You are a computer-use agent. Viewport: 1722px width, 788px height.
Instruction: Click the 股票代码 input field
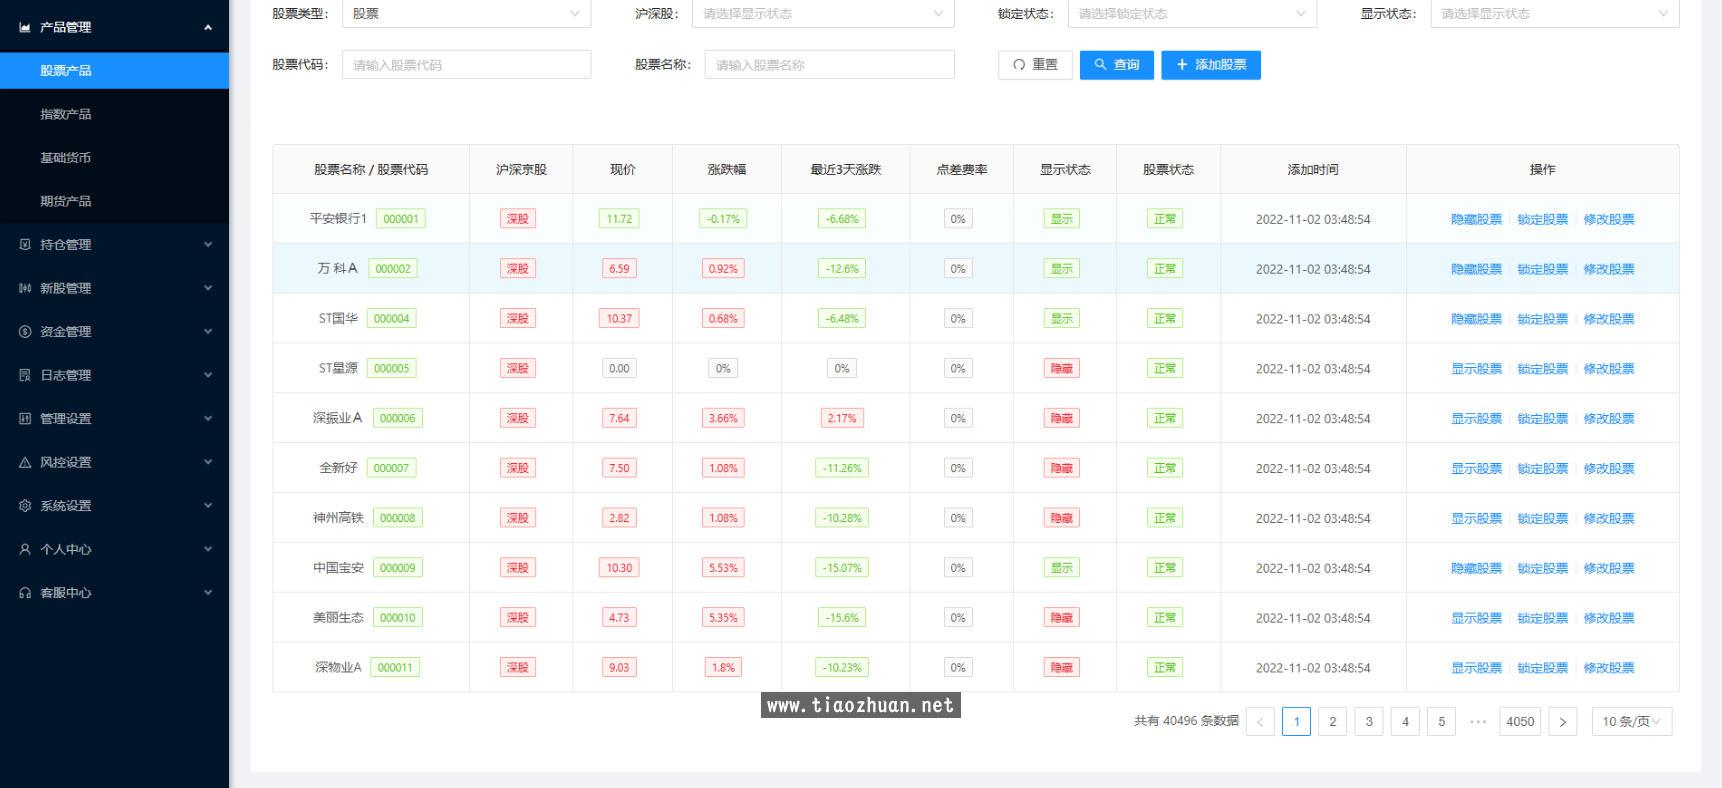tap(466, 64)
